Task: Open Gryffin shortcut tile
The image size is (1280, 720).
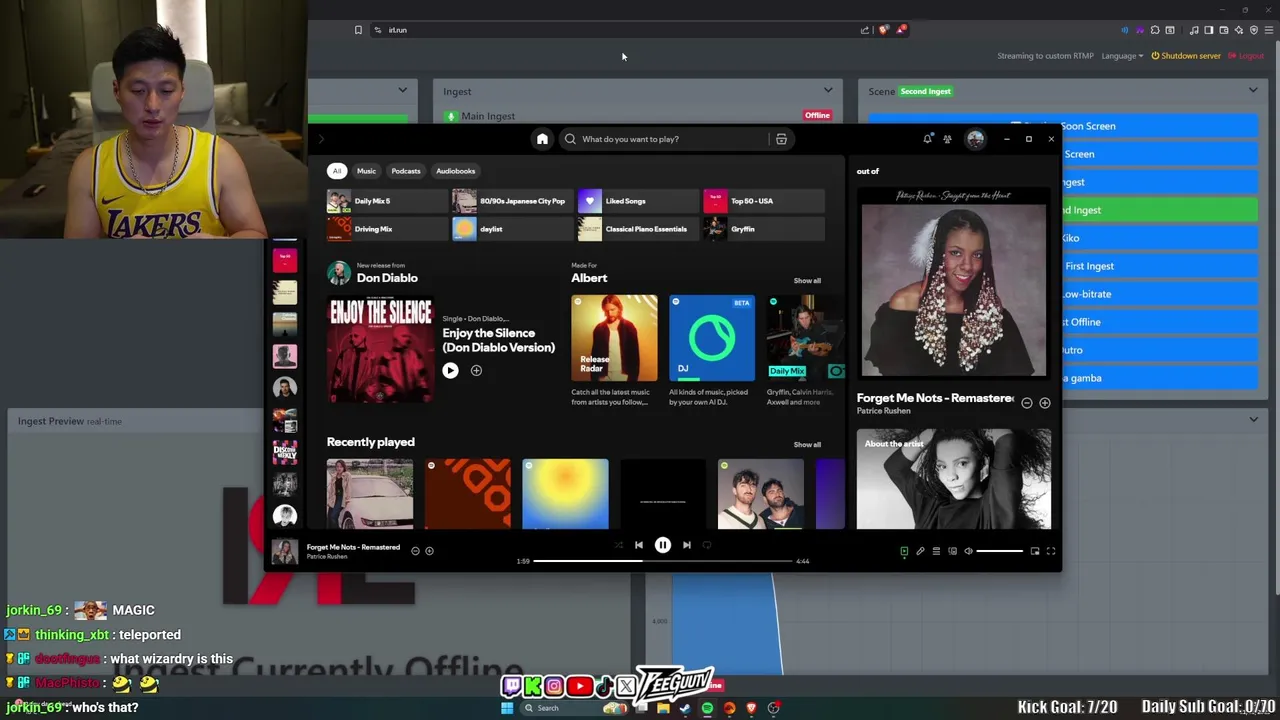Action: (763, 229)
